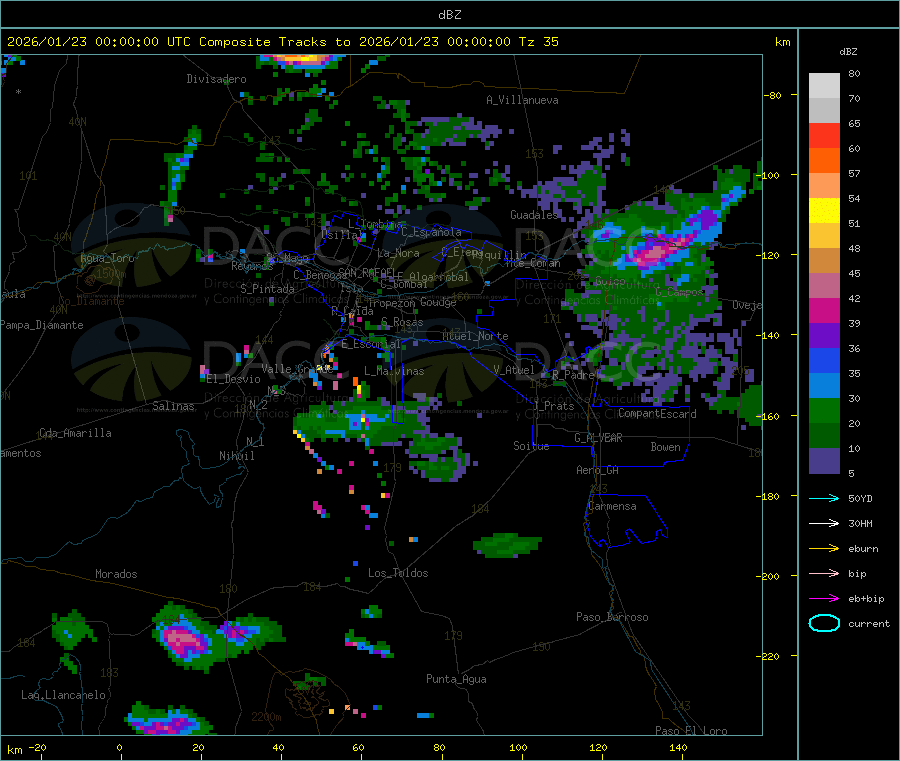Click the R_Padre map label
This screenshot has width=900, height=761.
(573, 375)
